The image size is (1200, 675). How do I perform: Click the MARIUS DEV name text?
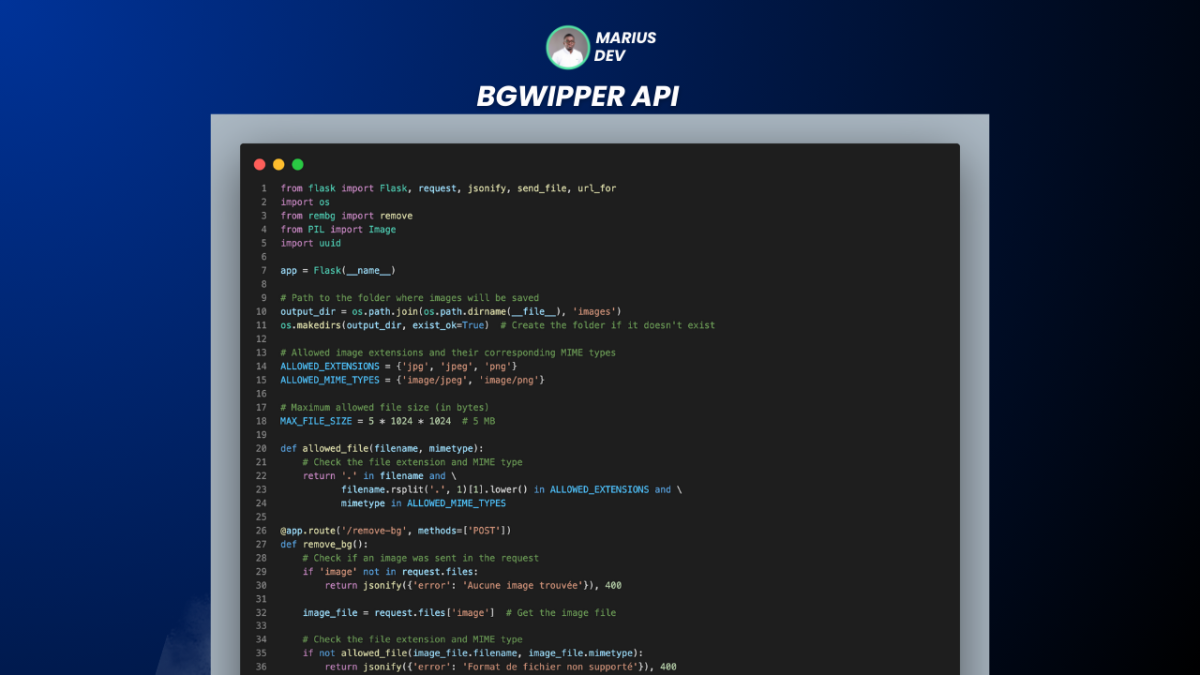[625, 47]
